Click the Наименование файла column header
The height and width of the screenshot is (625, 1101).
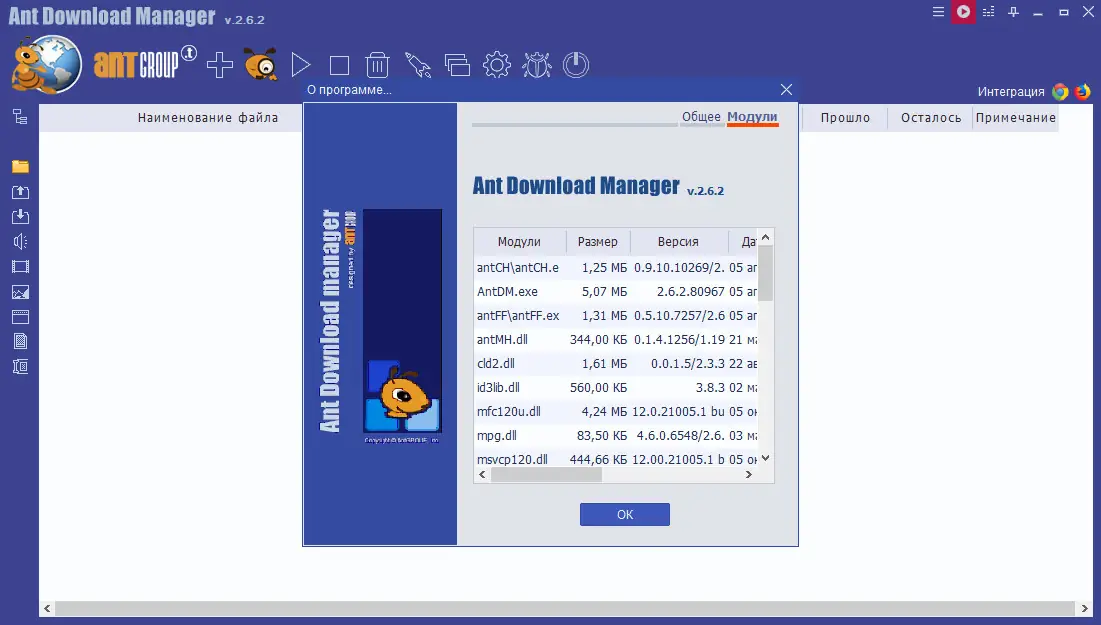(x=208, y=118)
